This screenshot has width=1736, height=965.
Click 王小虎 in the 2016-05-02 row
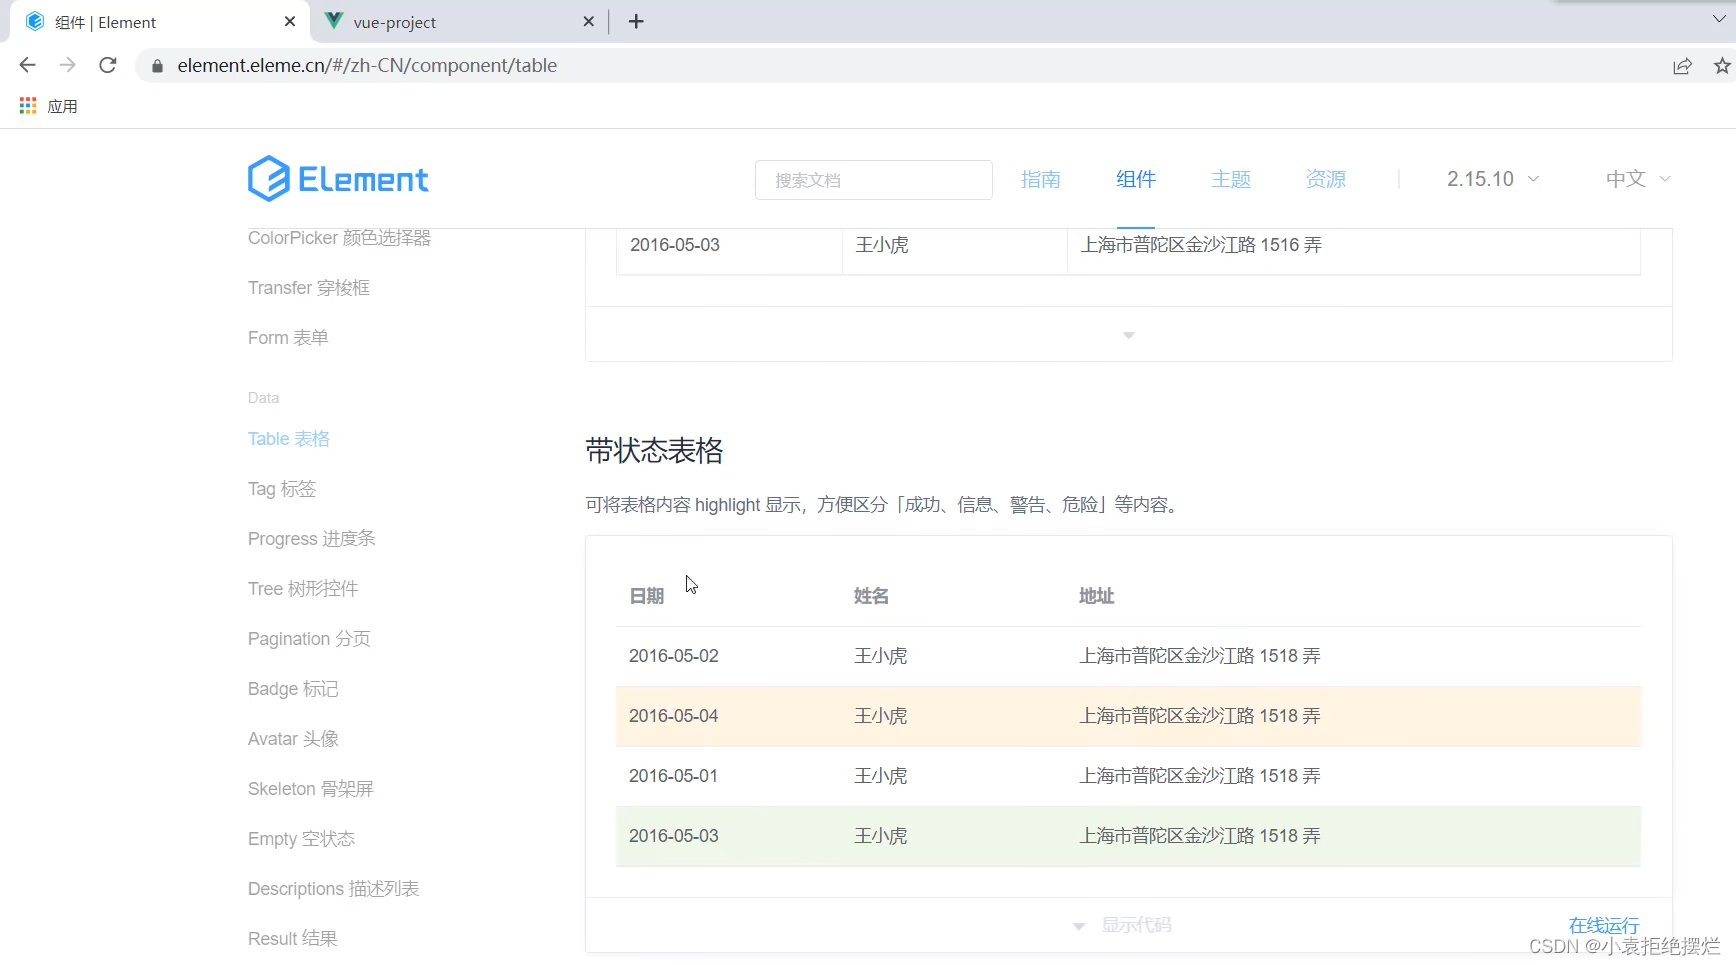tap(880, 656)
